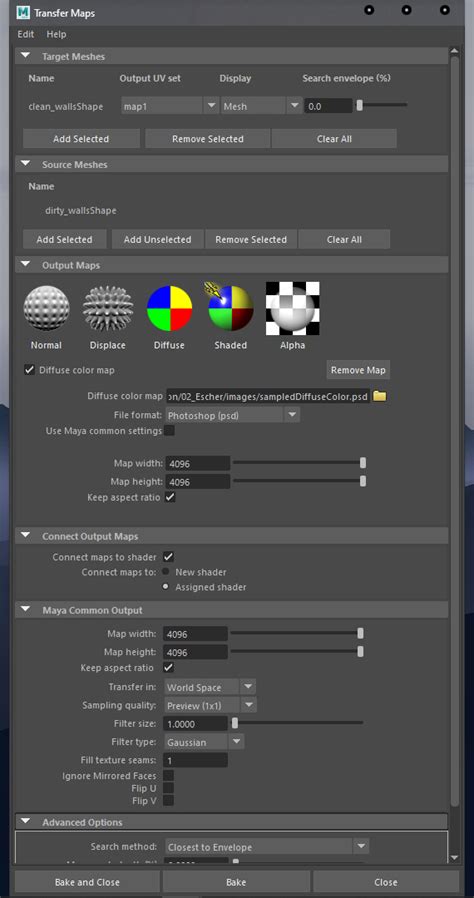Open folder browser for diffuse color map
This screenshot has height=898, width=474.
tap(380, 396)
